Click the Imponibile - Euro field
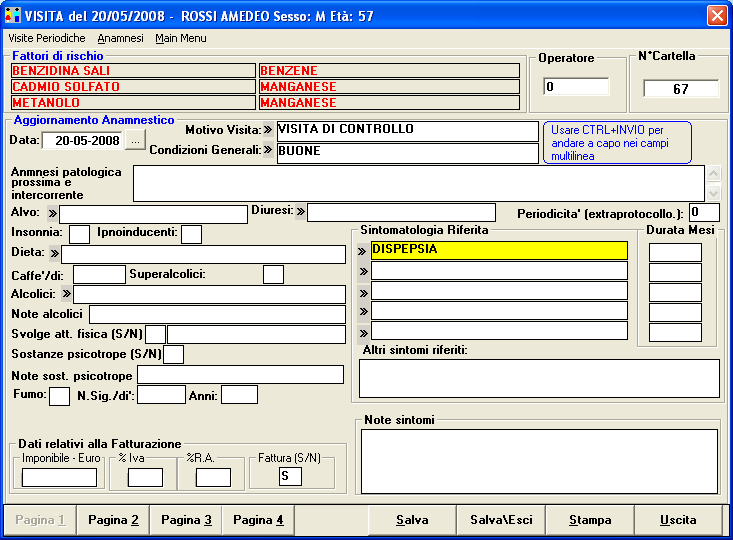This screenshot has width=733, height=540. click(59, 478)
